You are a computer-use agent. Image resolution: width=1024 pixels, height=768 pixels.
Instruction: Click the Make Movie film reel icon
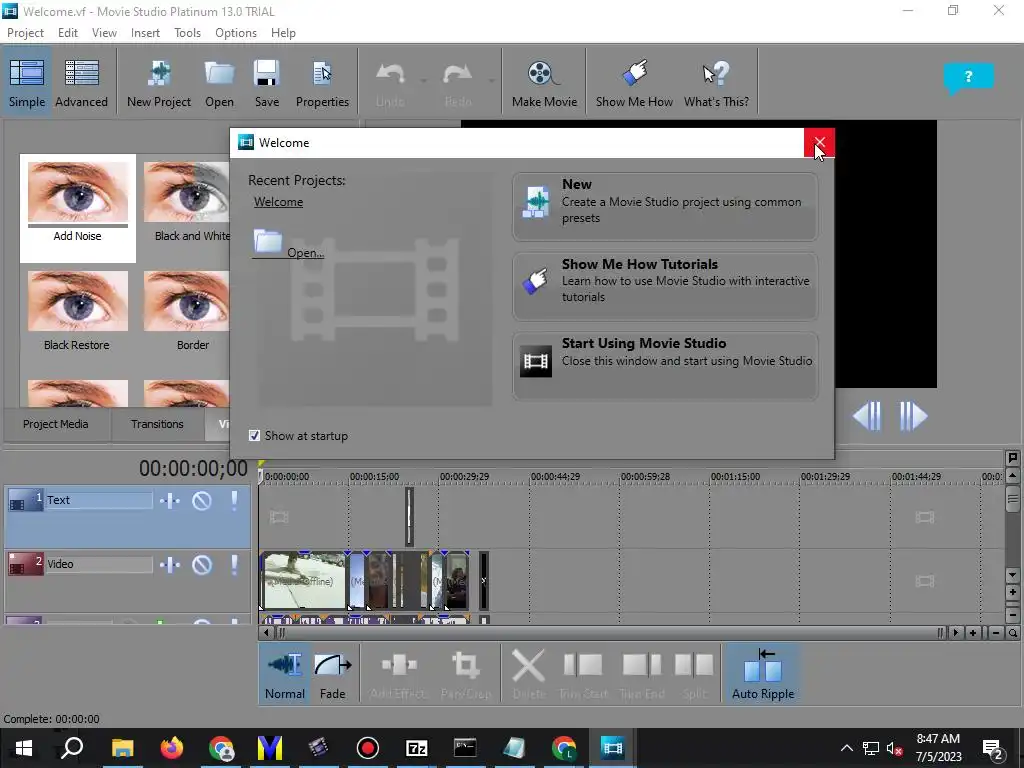click(544, 82)
